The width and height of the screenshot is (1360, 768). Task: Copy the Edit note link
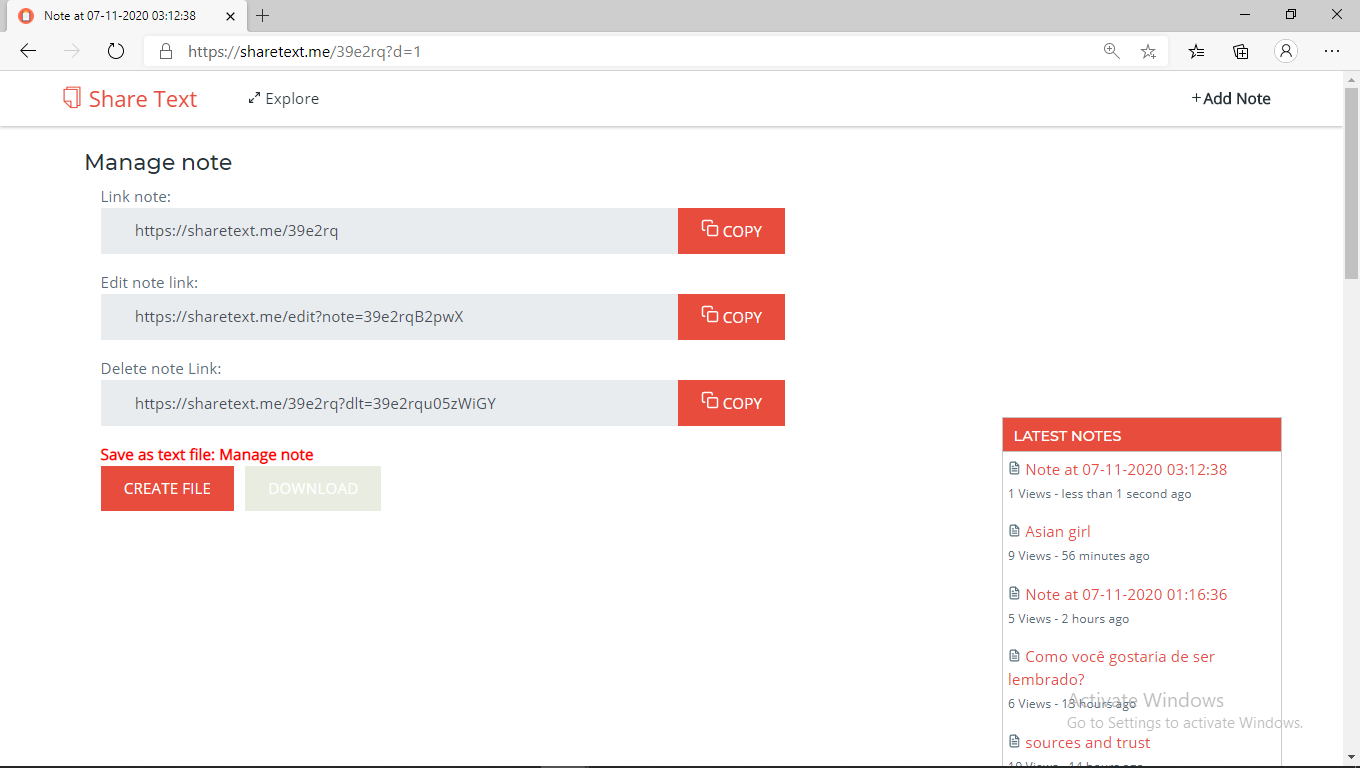(731, 317)
